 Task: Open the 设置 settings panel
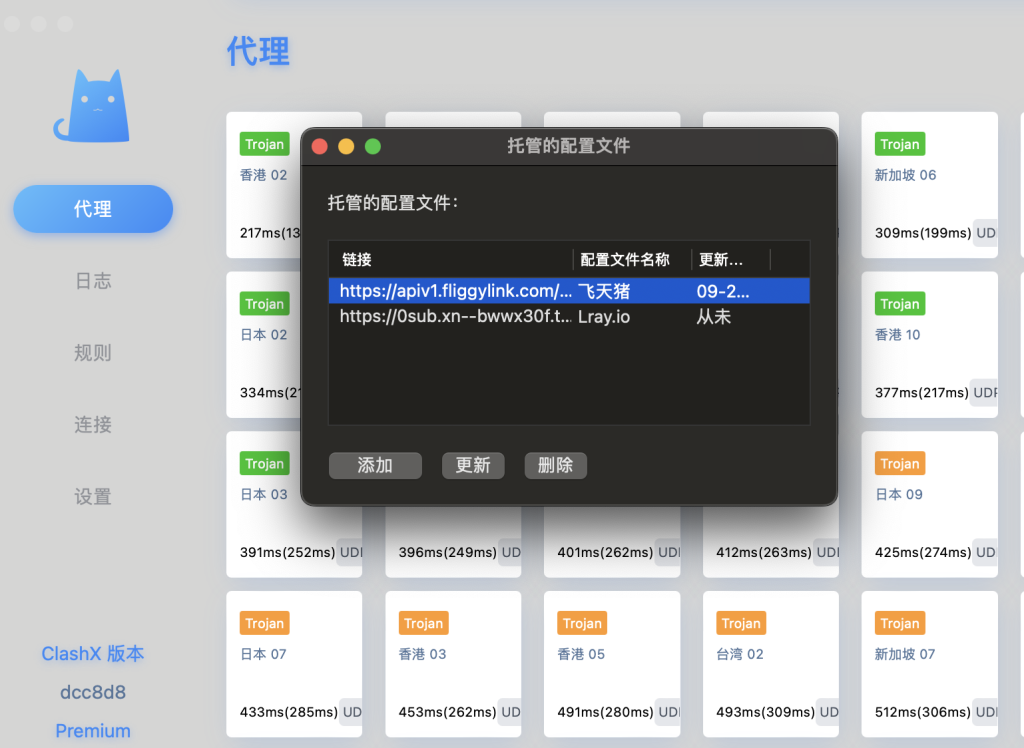click(x=92, y=497)
